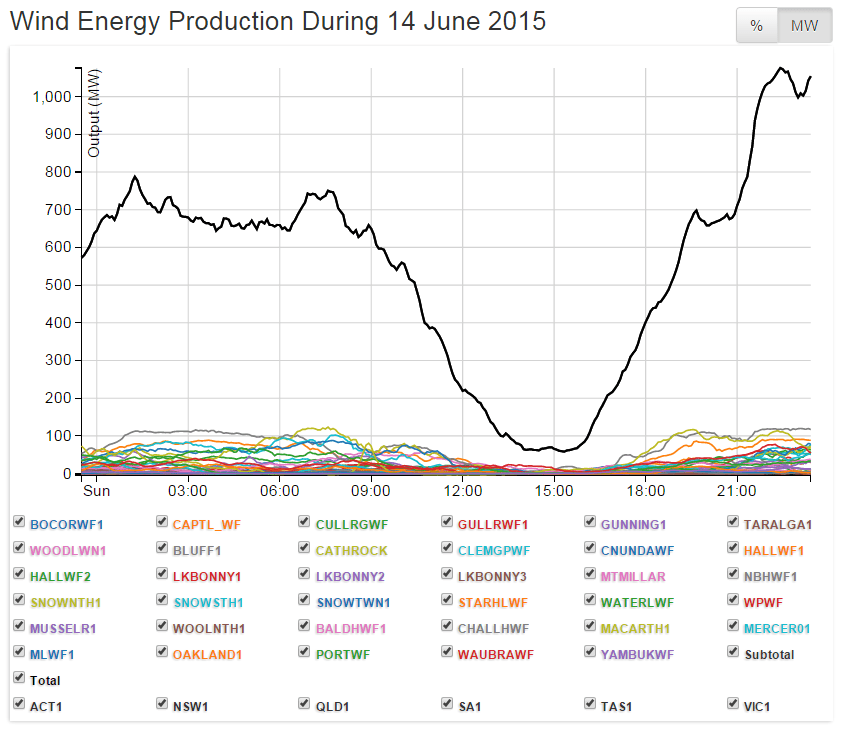
Task: Toggle the OAKLAND1 checkbox
Action: click(x=162, y=653)
